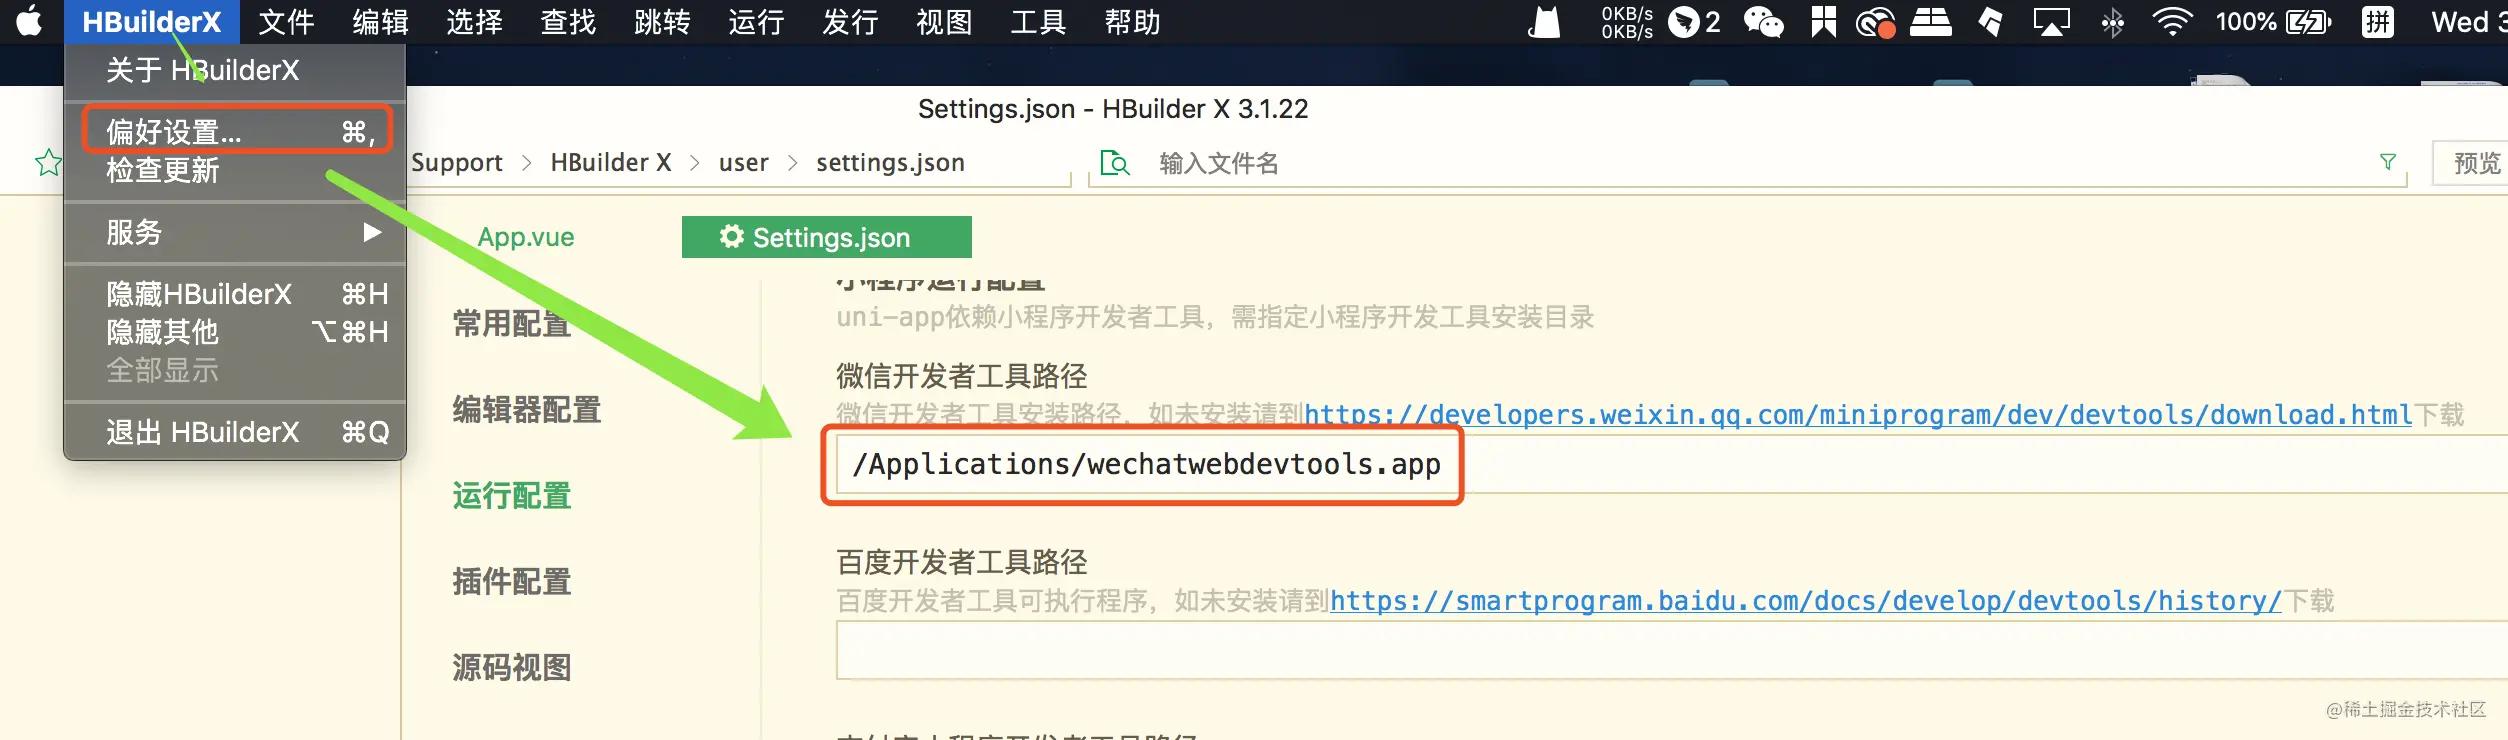
Task: Click the green filter funnel icon
Action: pos(2388,162)
